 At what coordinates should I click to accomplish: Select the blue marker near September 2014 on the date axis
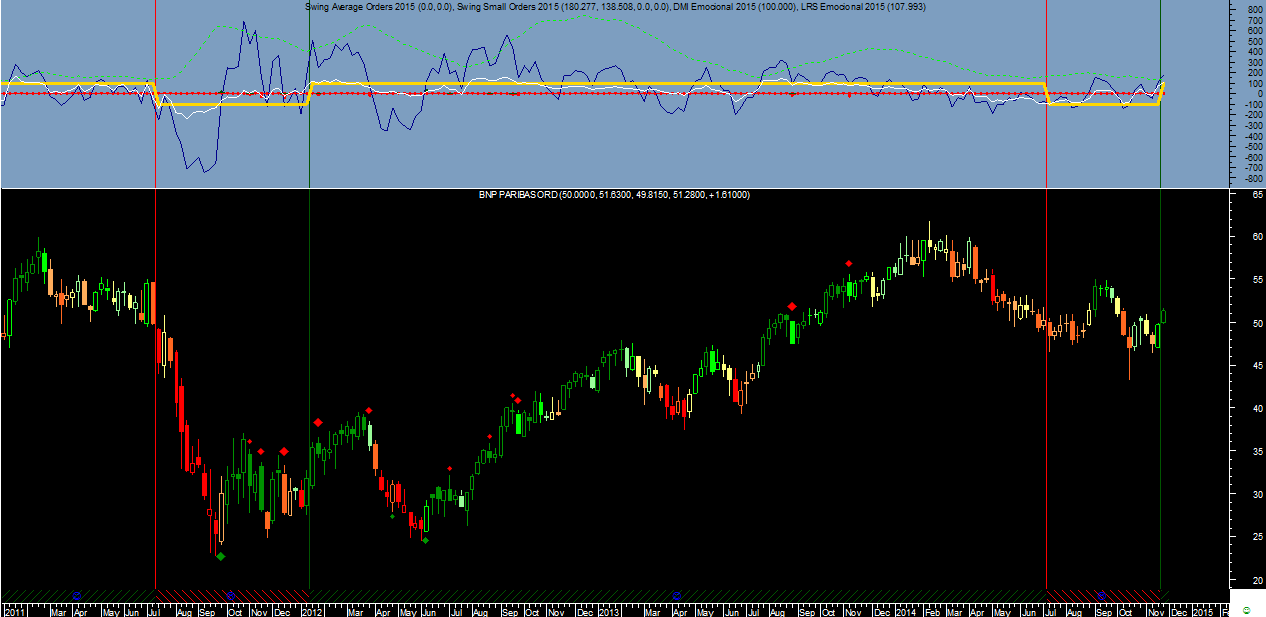(x=1101, y=595)
